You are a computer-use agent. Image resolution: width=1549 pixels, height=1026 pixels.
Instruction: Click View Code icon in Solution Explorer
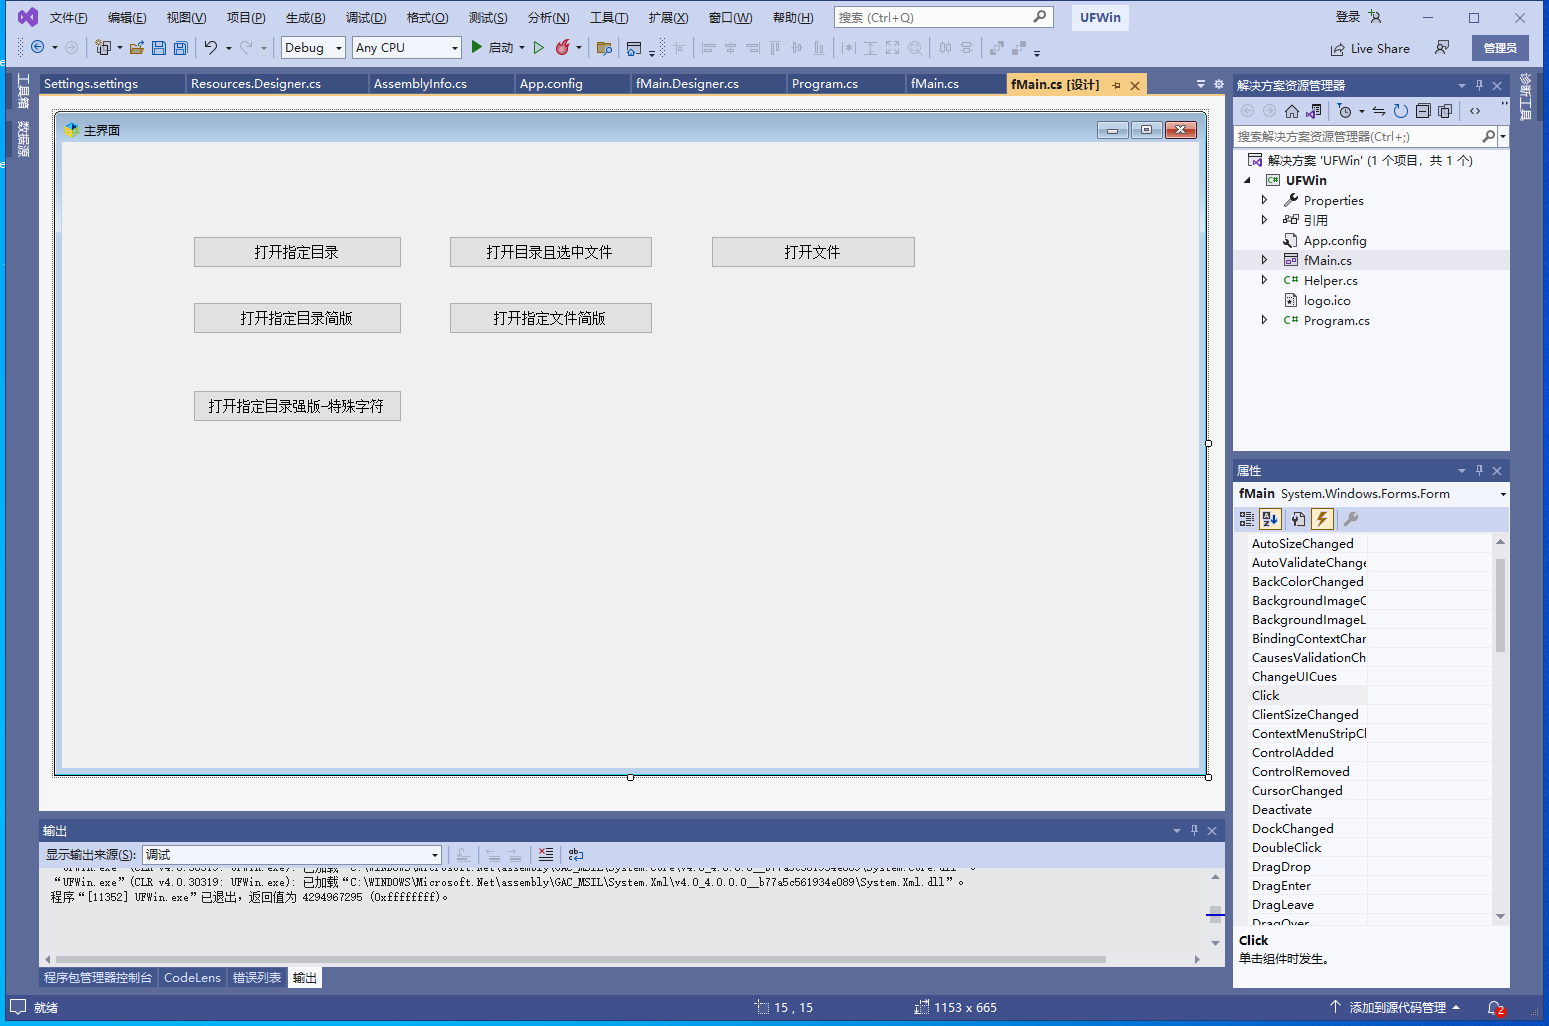point(1475,111)
